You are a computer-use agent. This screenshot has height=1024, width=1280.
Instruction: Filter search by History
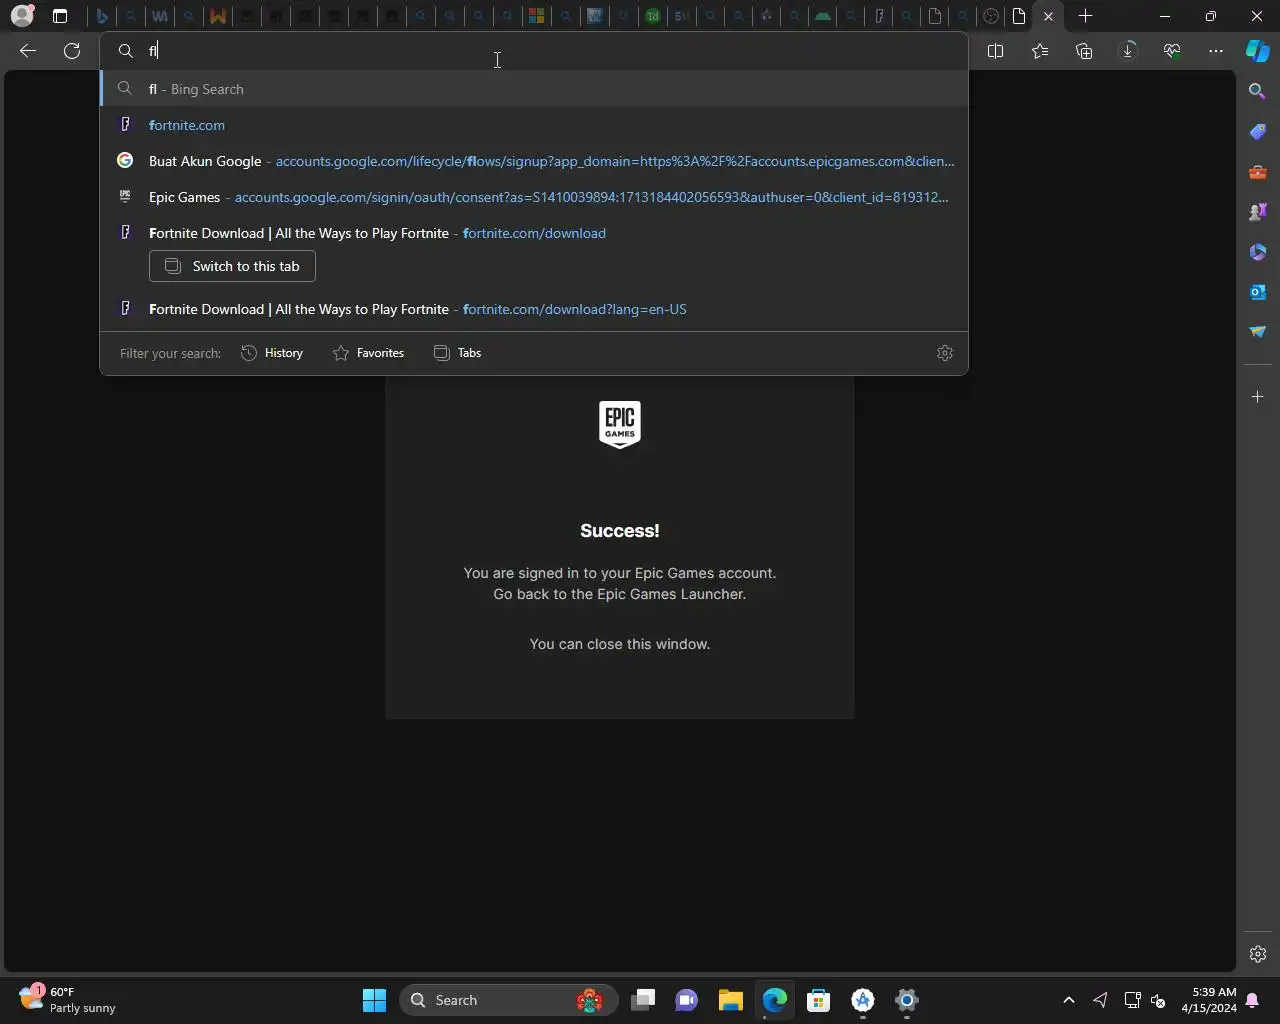272,353
